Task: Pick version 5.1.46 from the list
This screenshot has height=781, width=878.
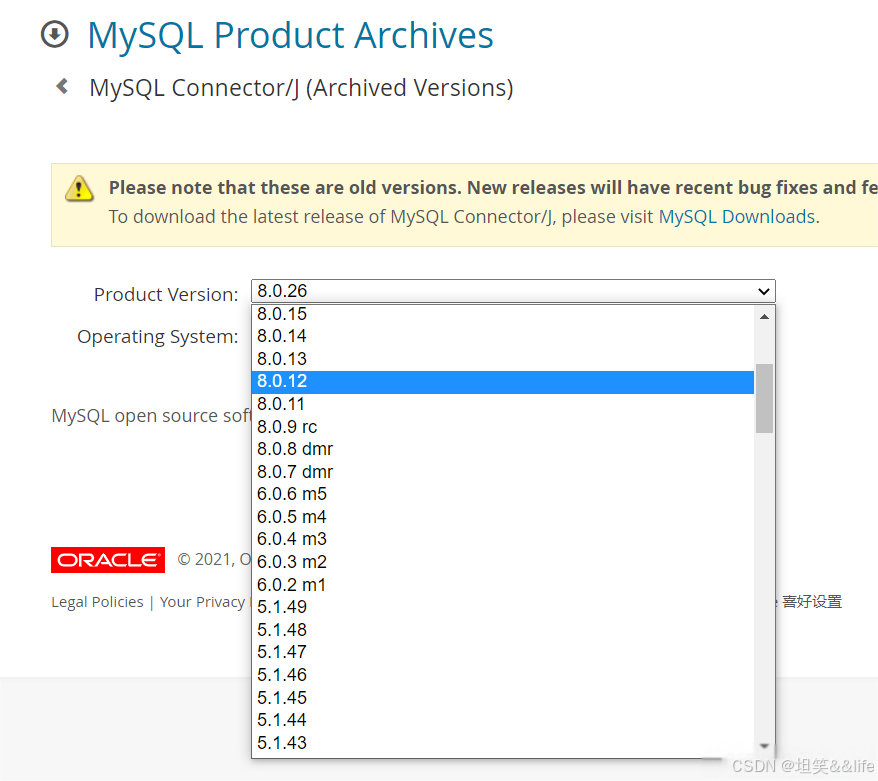Action: click(x=503, y=675)
